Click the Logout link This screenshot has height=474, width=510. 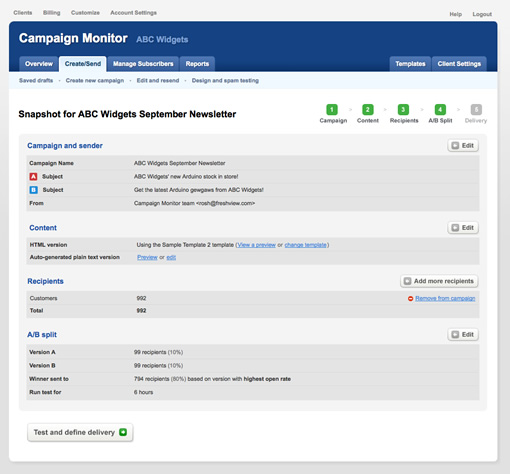[x=482, y=14]
